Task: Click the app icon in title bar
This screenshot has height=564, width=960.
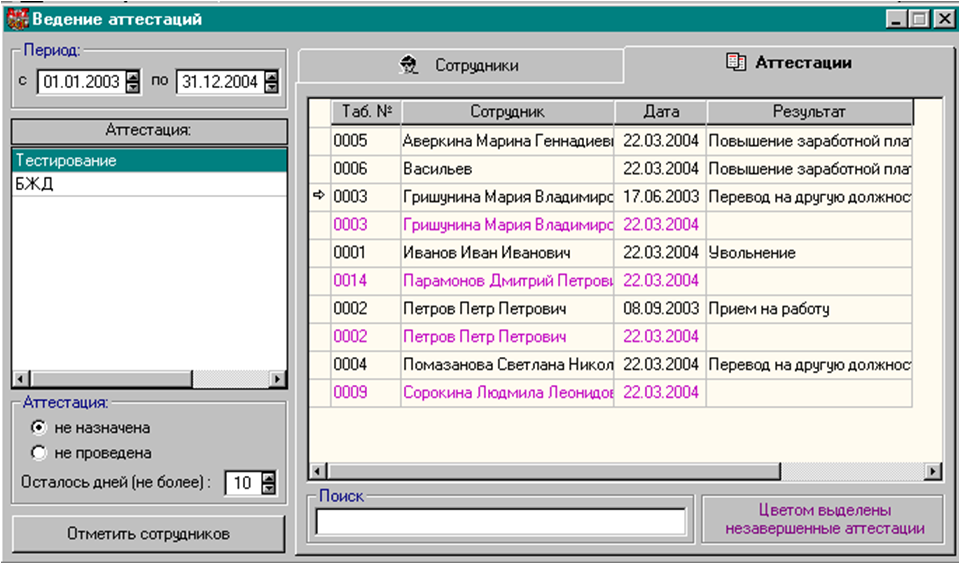Action: [17, 20]
